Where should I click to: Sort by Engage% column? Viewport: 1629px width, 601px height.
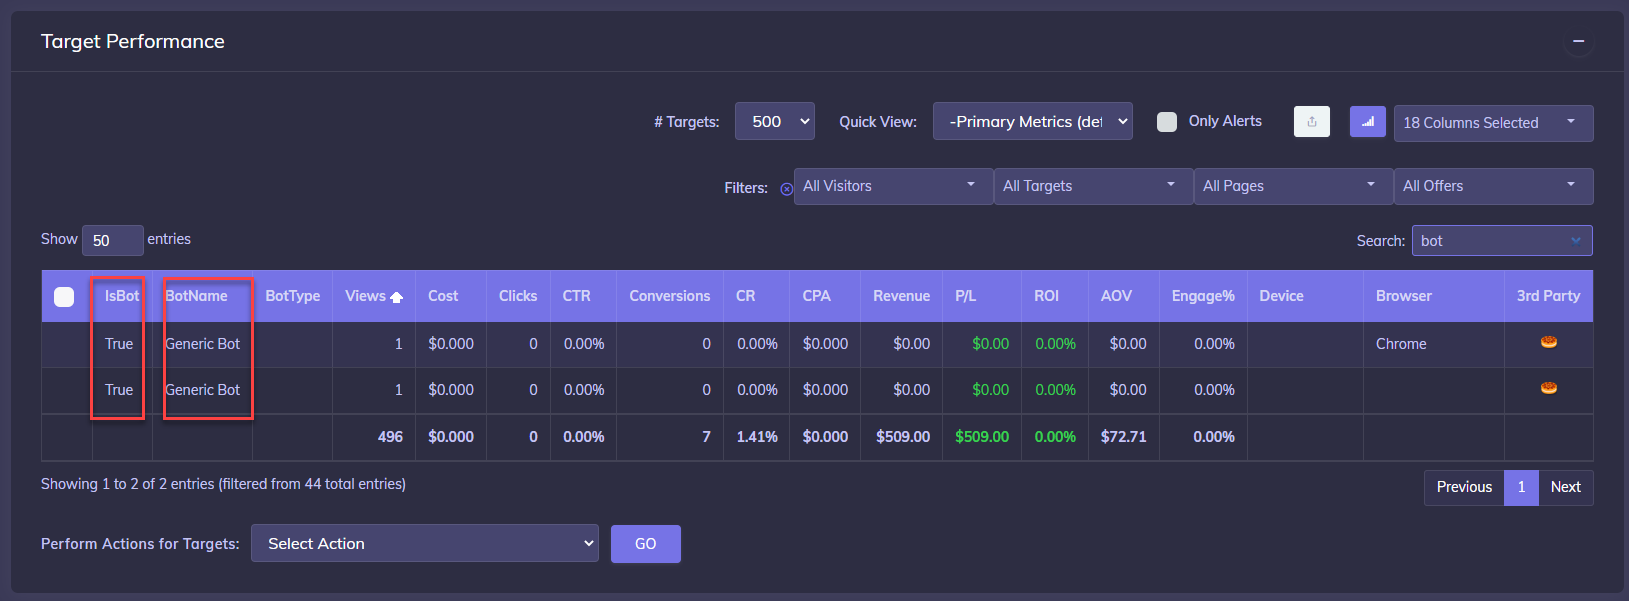tap(1204, 296)
